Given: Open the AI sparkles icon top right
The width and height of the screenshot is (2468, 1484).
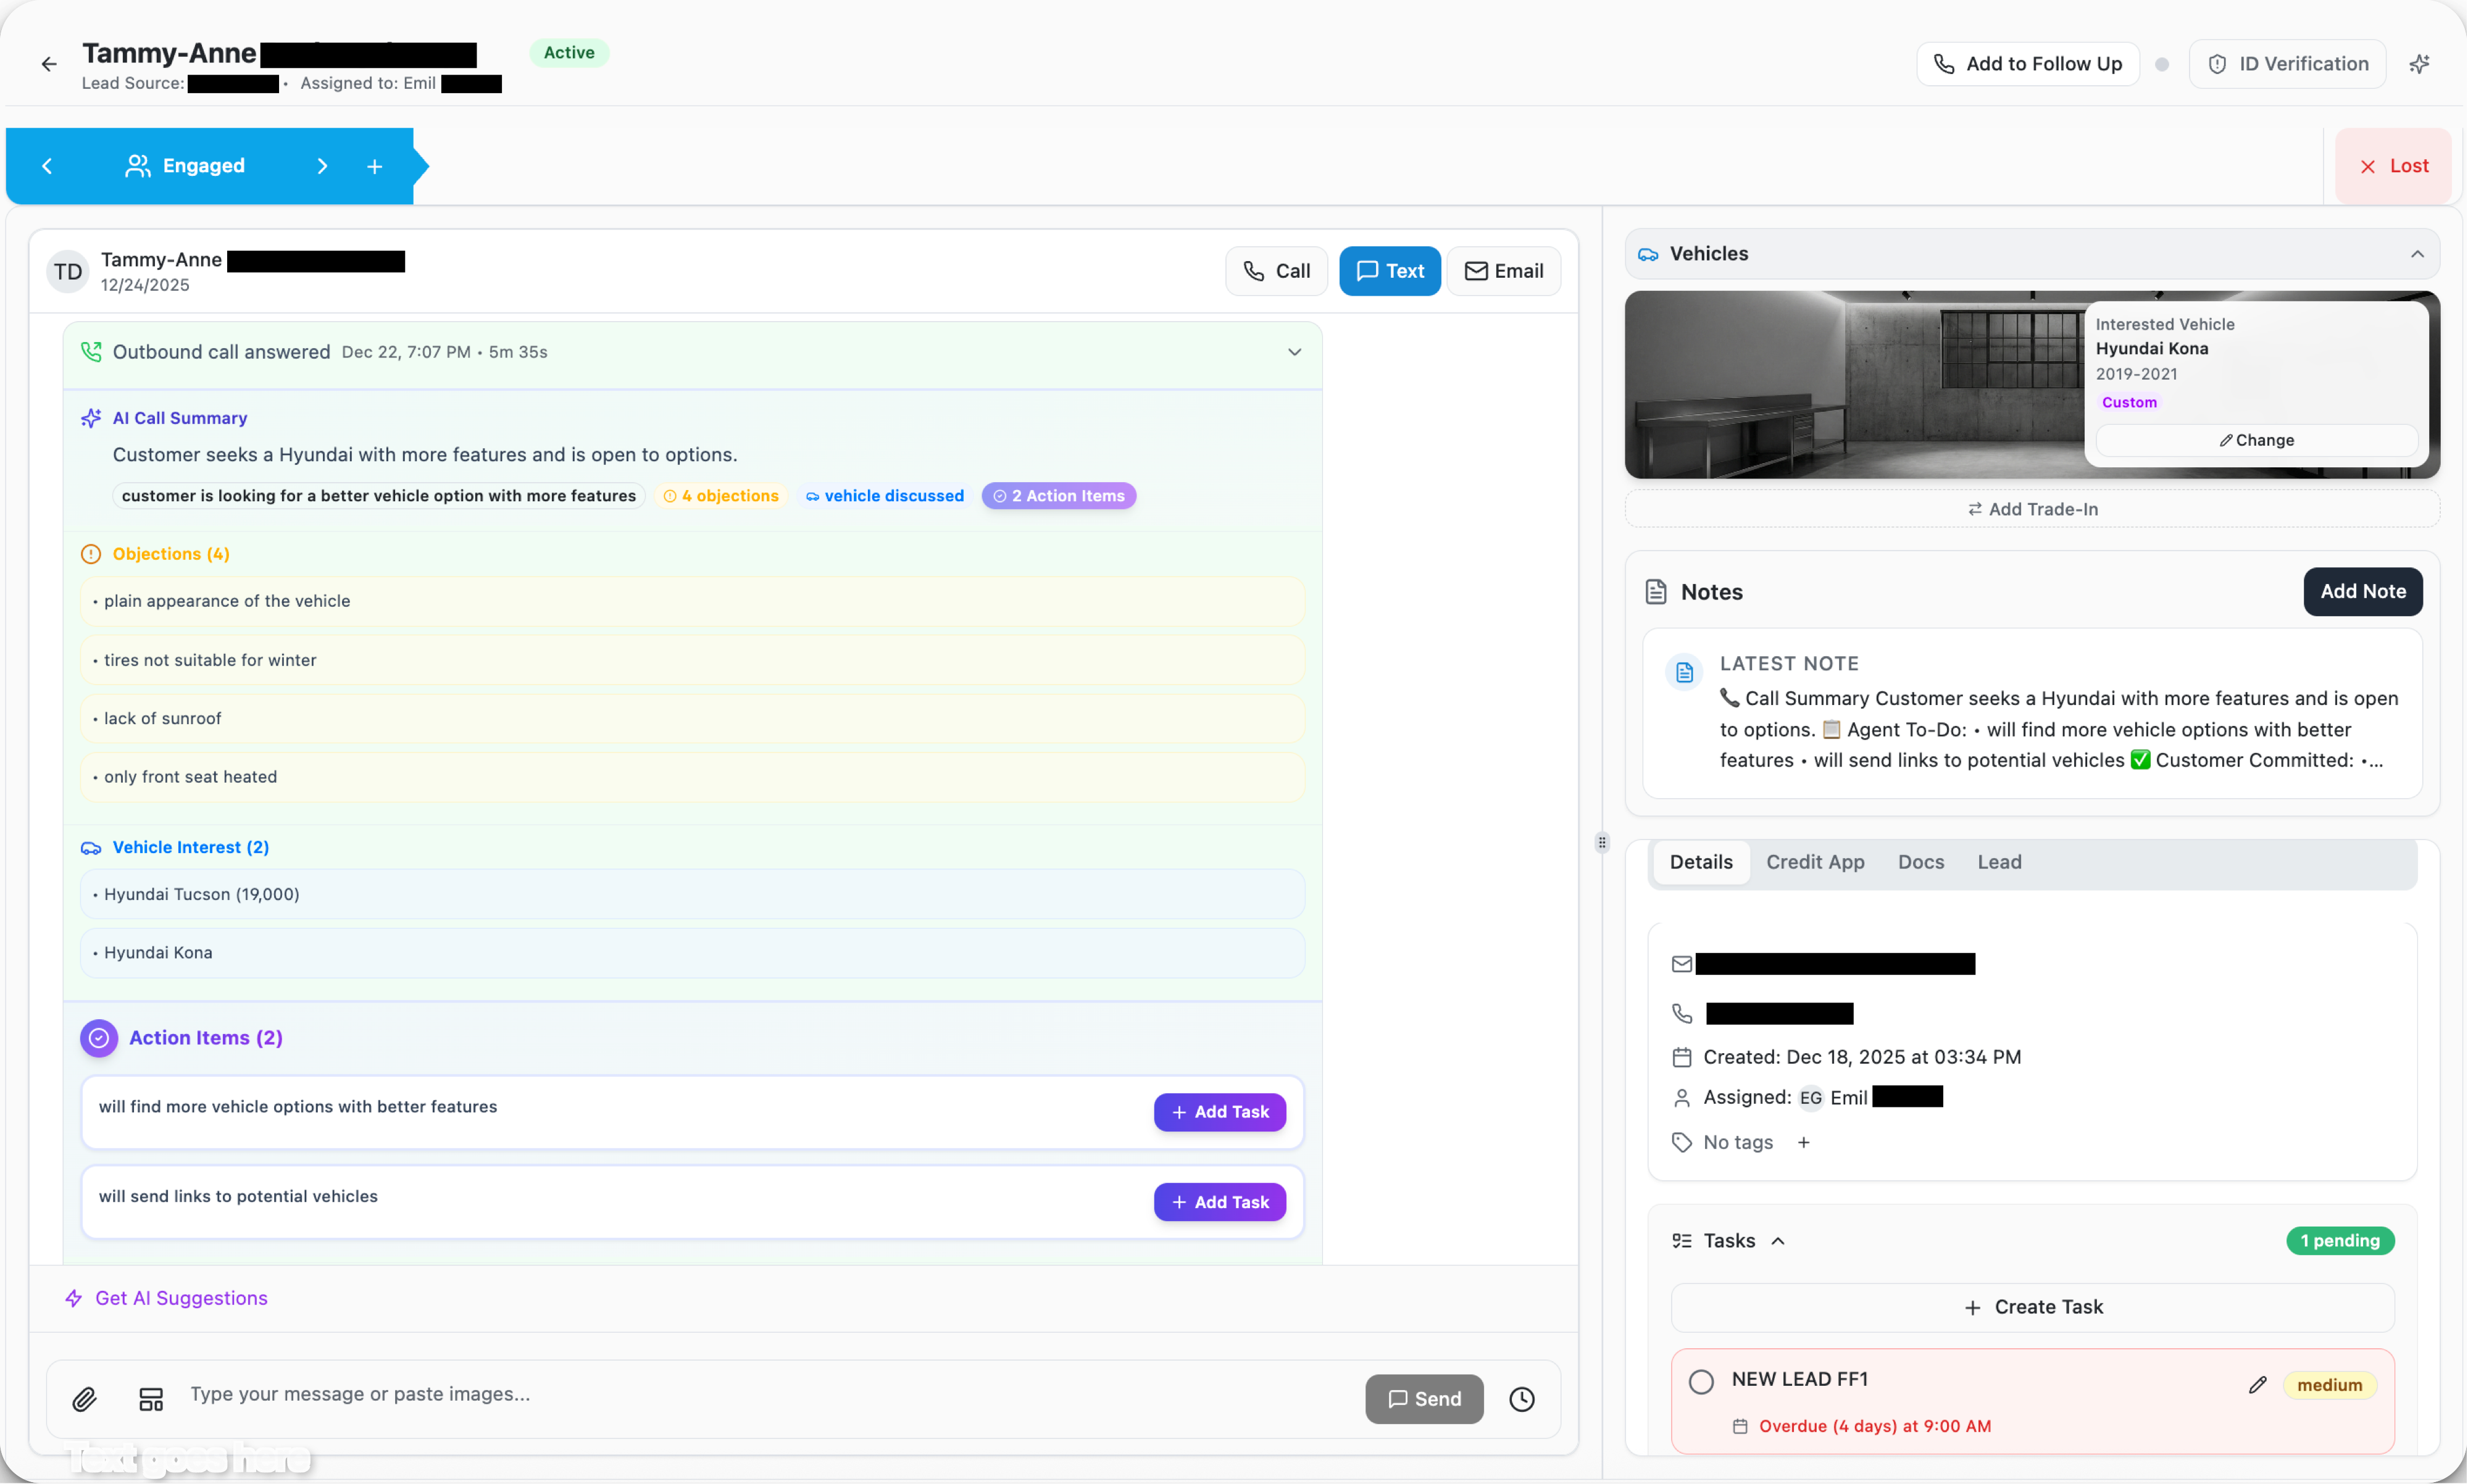Looking at the screenshot, I should click(x=2420, y=63).
